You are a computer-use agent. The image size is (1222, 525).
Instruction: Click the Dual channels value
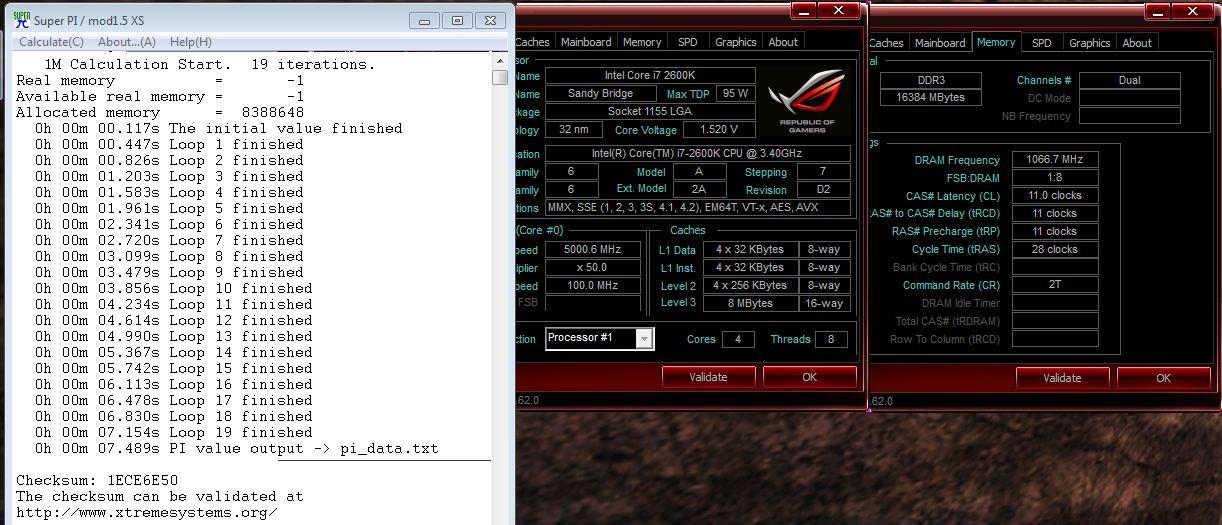1130,80
